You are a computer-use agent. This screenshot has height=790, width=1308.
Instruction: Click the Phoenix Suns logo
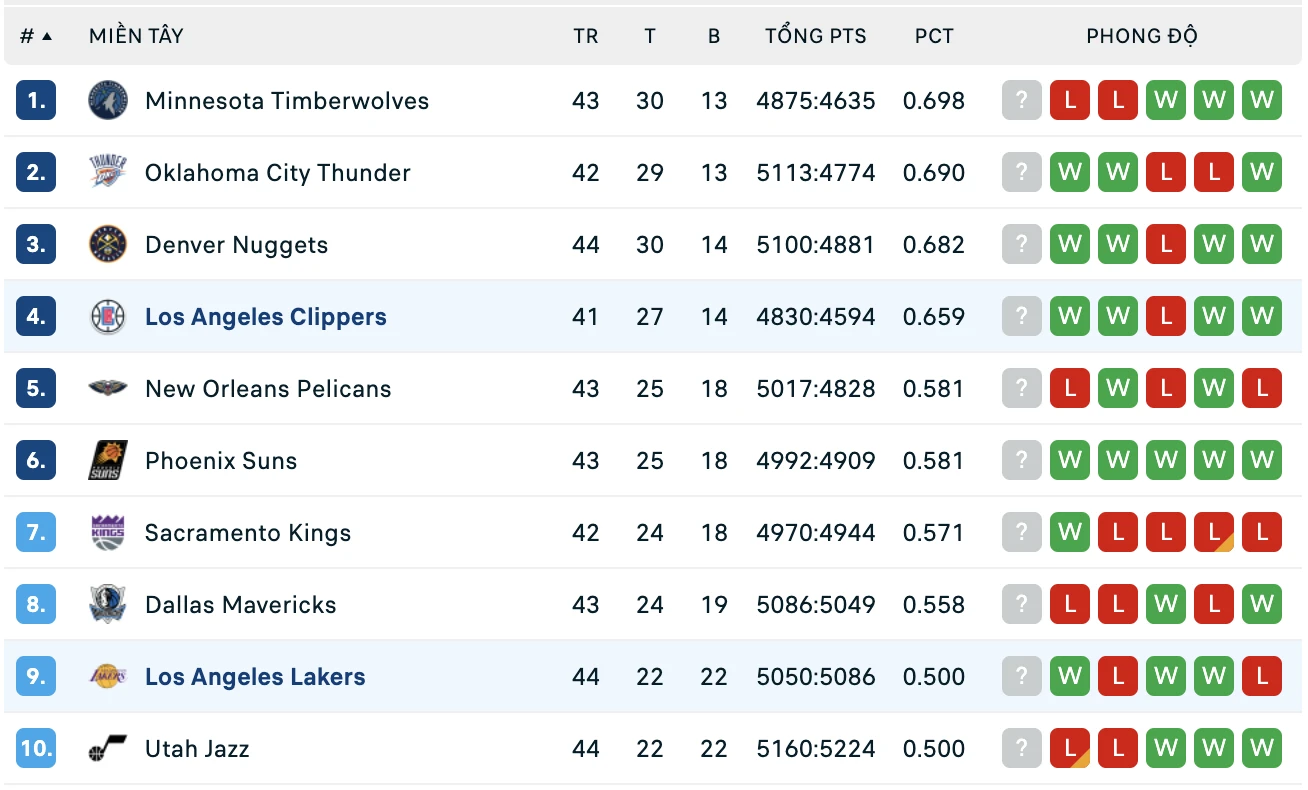point(108,461)
